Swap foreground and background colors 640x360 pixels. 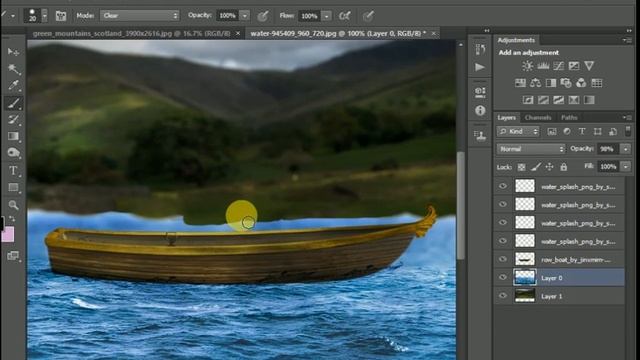tap(12, 219)
